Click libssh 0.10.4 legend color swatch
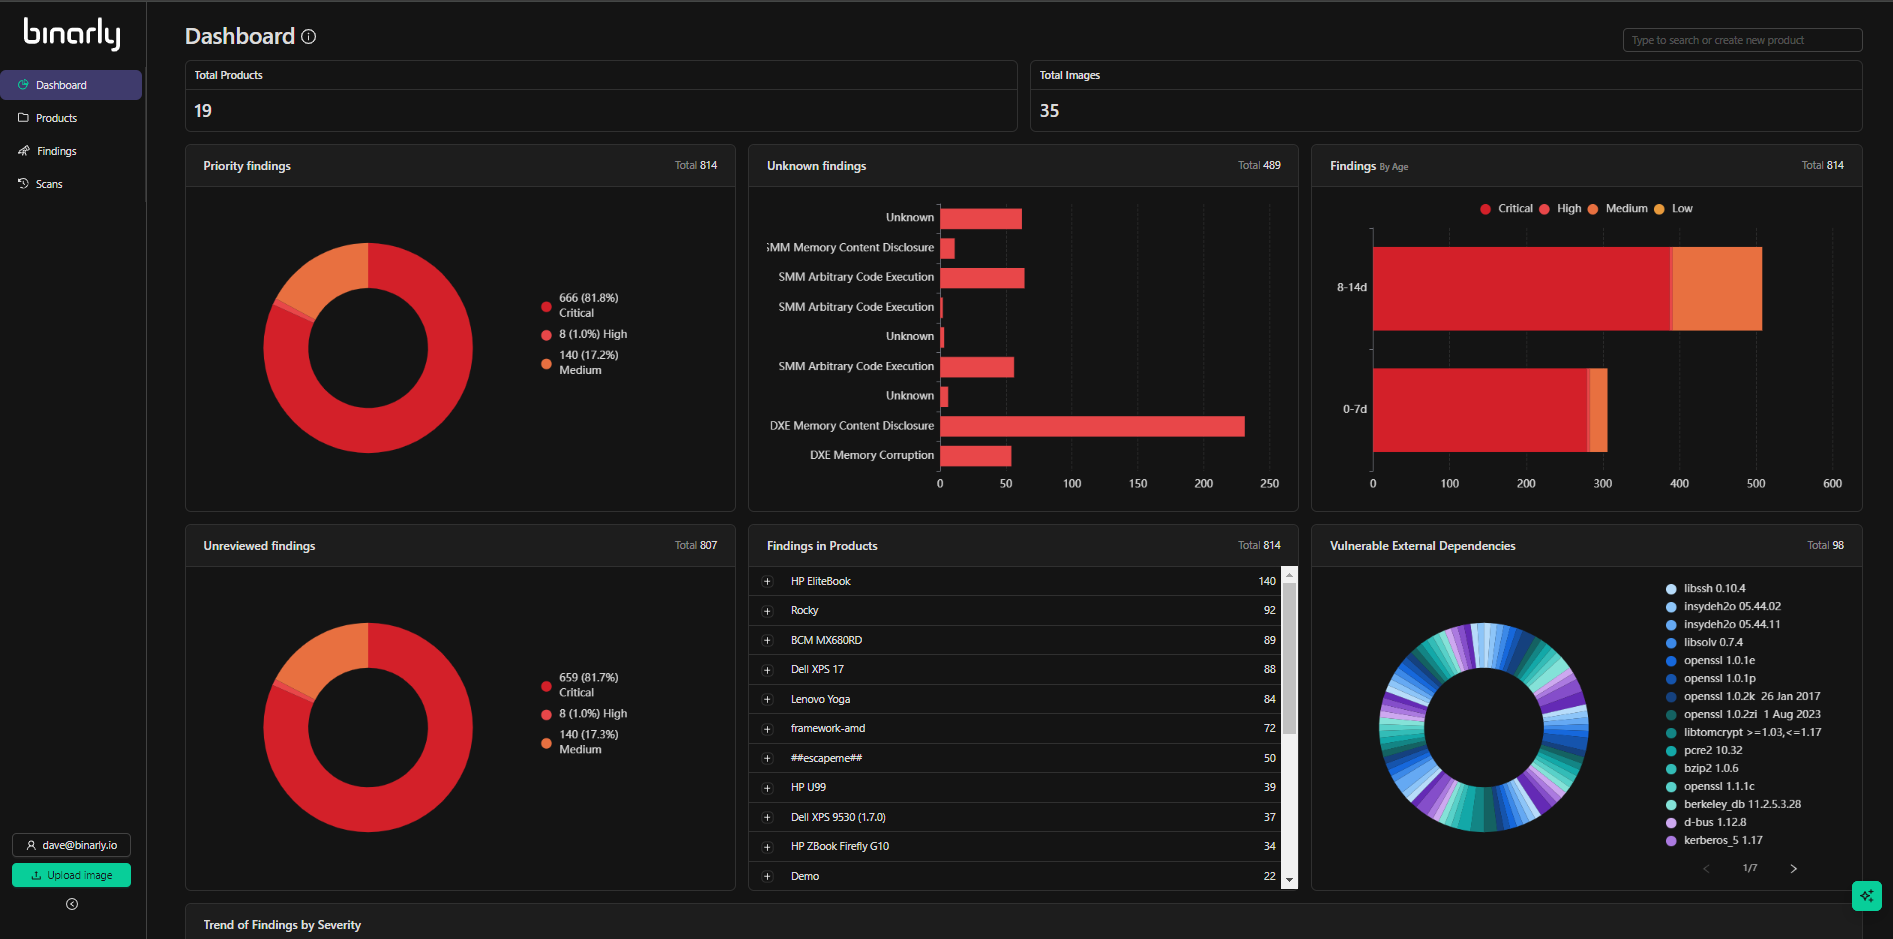Screen dimensions: 1893x939 [1671, 589]
